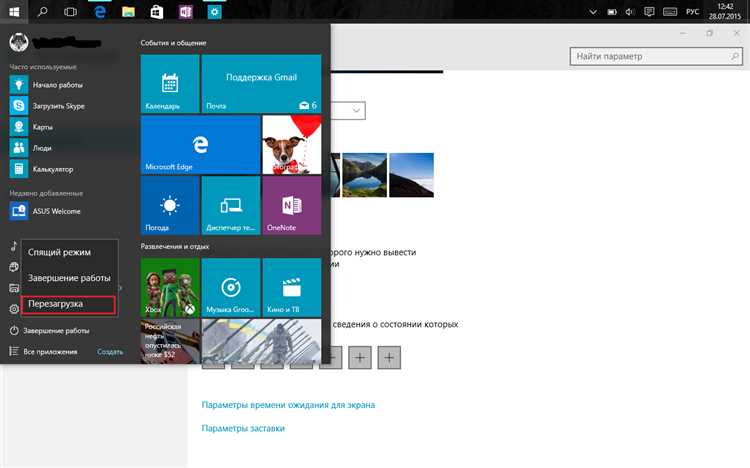Open the Store icon in the taskbar
Image resolution: width=750 pixels, height=468 pixels.
[x=157, y=11]
